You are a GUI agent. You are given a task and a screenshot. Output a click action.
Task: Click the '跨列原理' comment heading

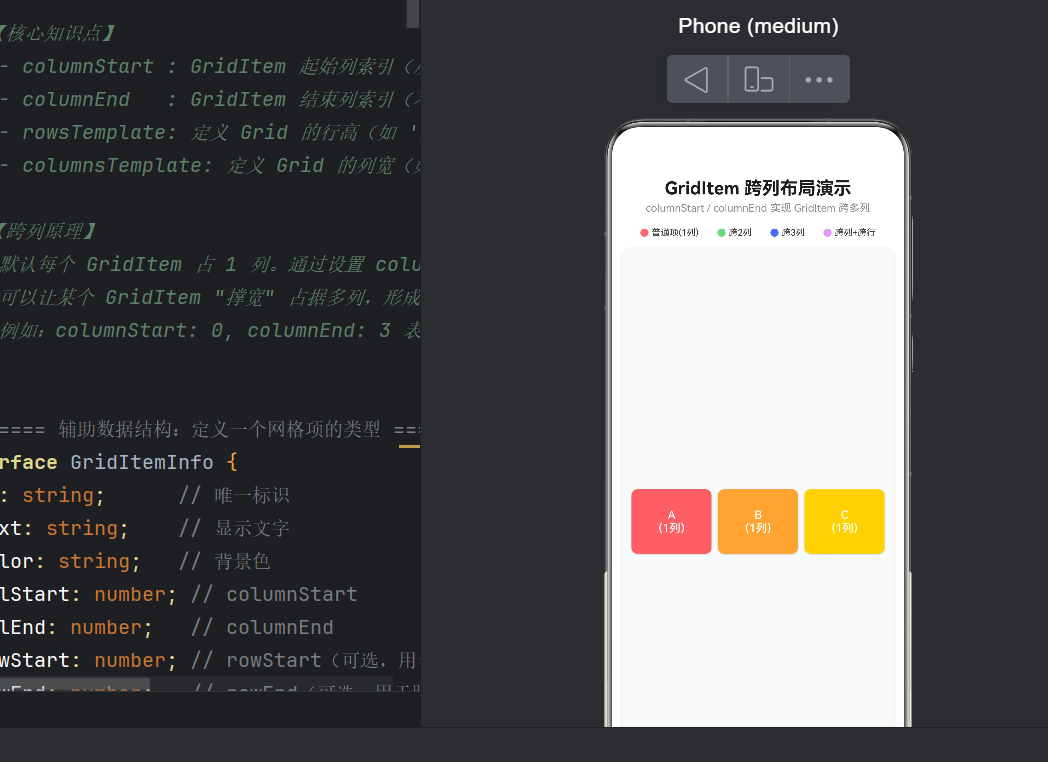pyautogui.click(x=49, y=231)
